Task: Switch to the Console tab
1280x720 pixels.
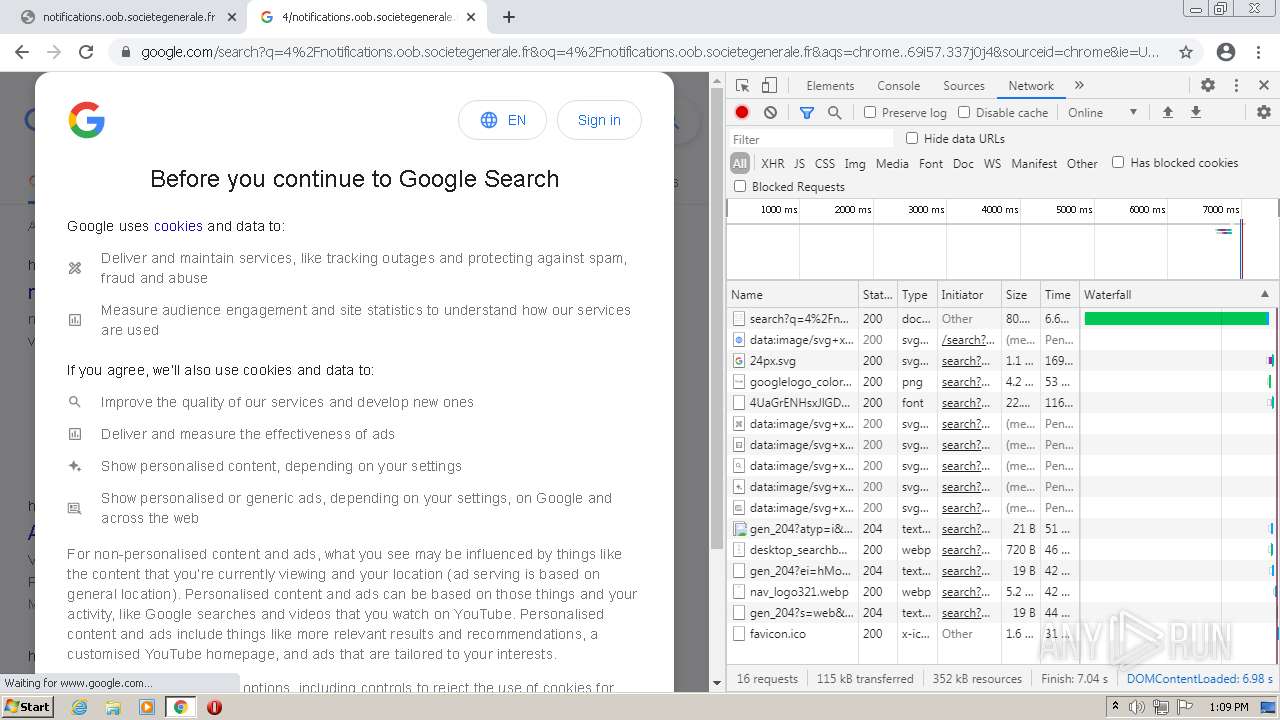Action: [x=898, y=86]
